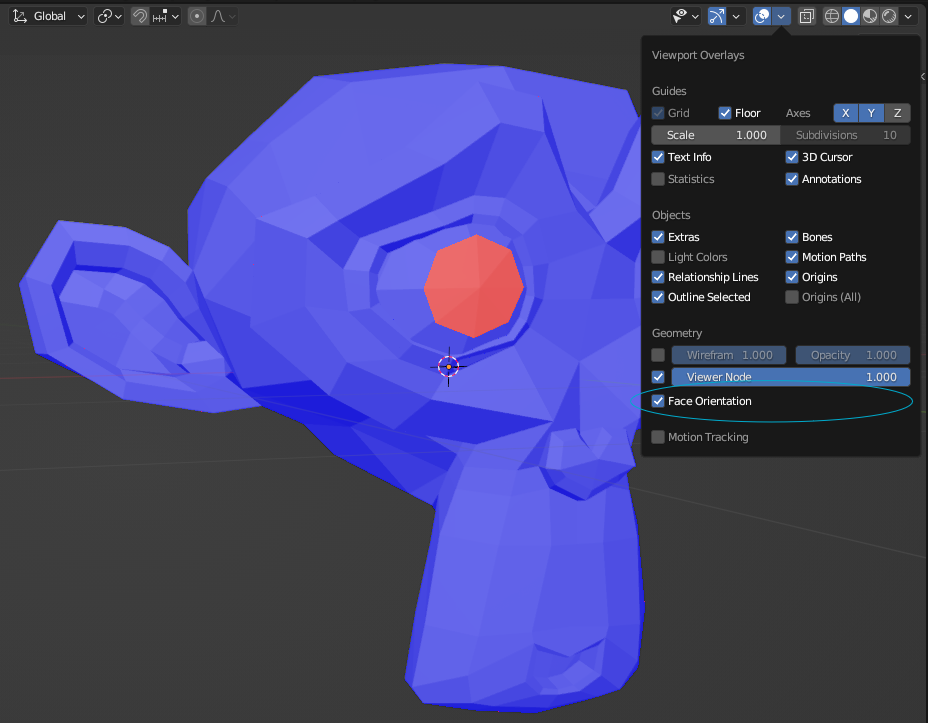Open the Gizmos dropdown
Image resolution: width=928 pixels, height=723 pixels.
[x=735, y=16]
